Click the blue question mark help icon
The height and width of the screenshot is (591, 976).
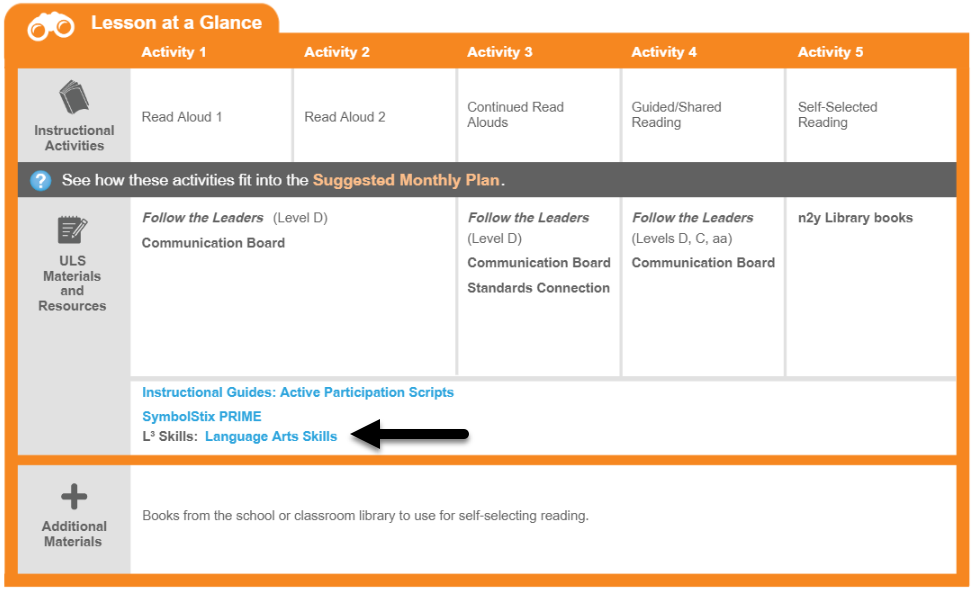pos(40,181)
